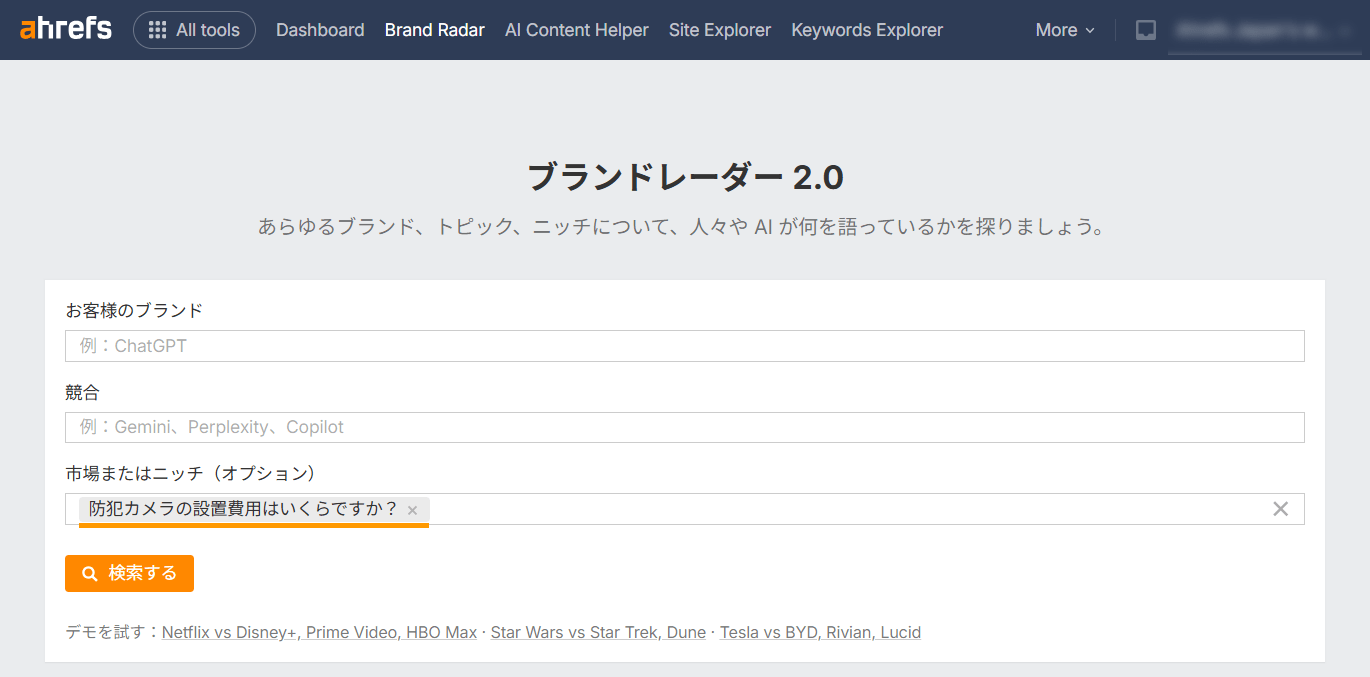Clear the market/niche field with the X icon
This screenshot has height=677, width=1370.
[1280, 509]
